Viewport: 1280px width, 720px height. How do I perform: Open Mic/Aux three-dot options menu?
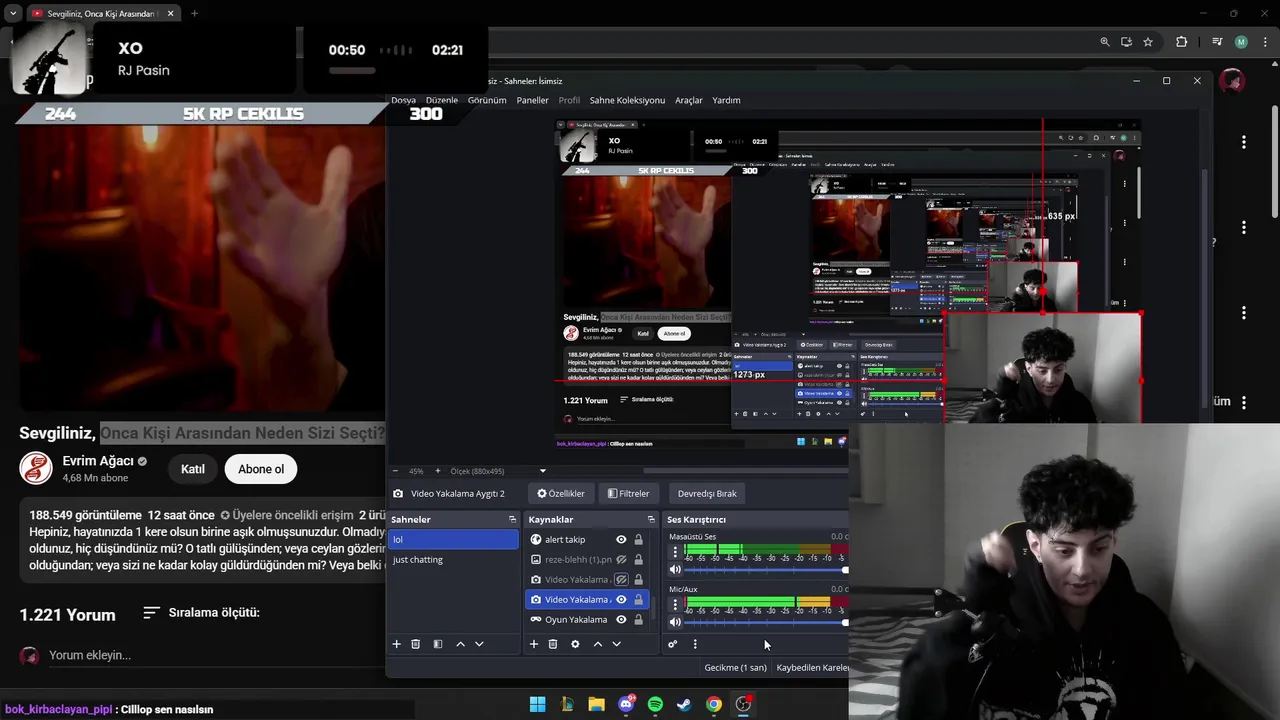675,603
